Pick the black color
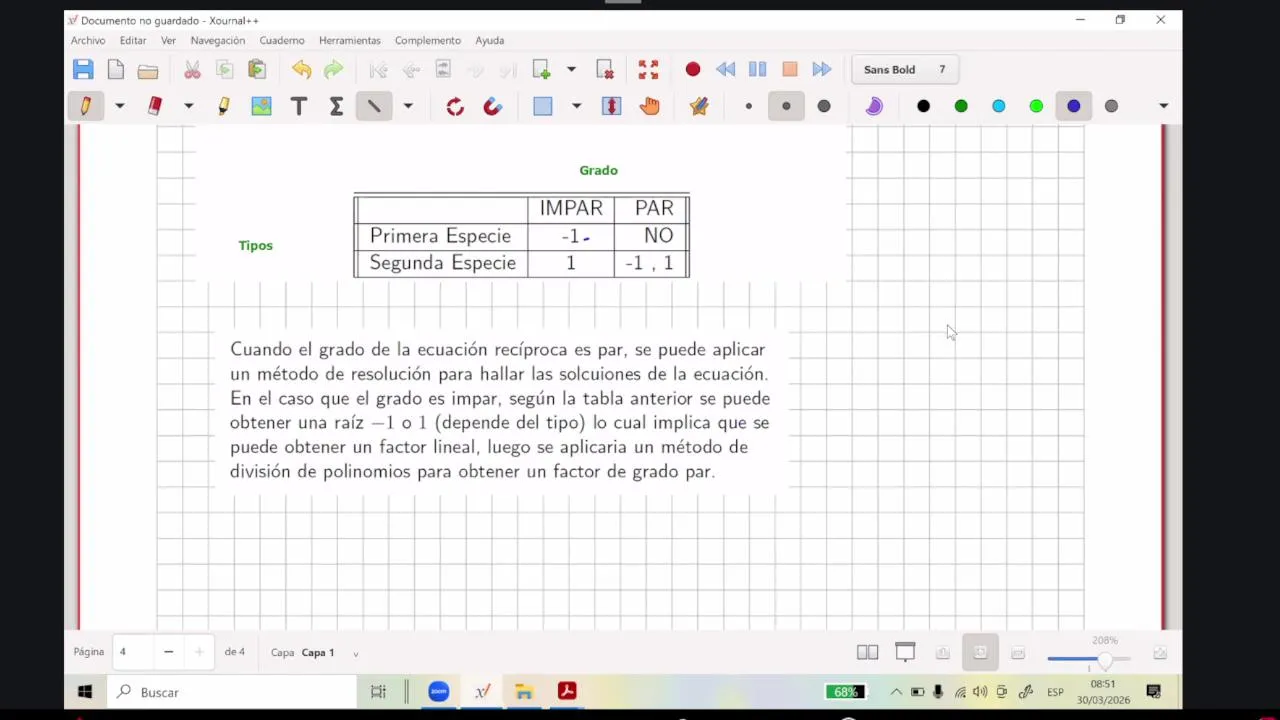1280x720 pixels. tap(923, 106)
